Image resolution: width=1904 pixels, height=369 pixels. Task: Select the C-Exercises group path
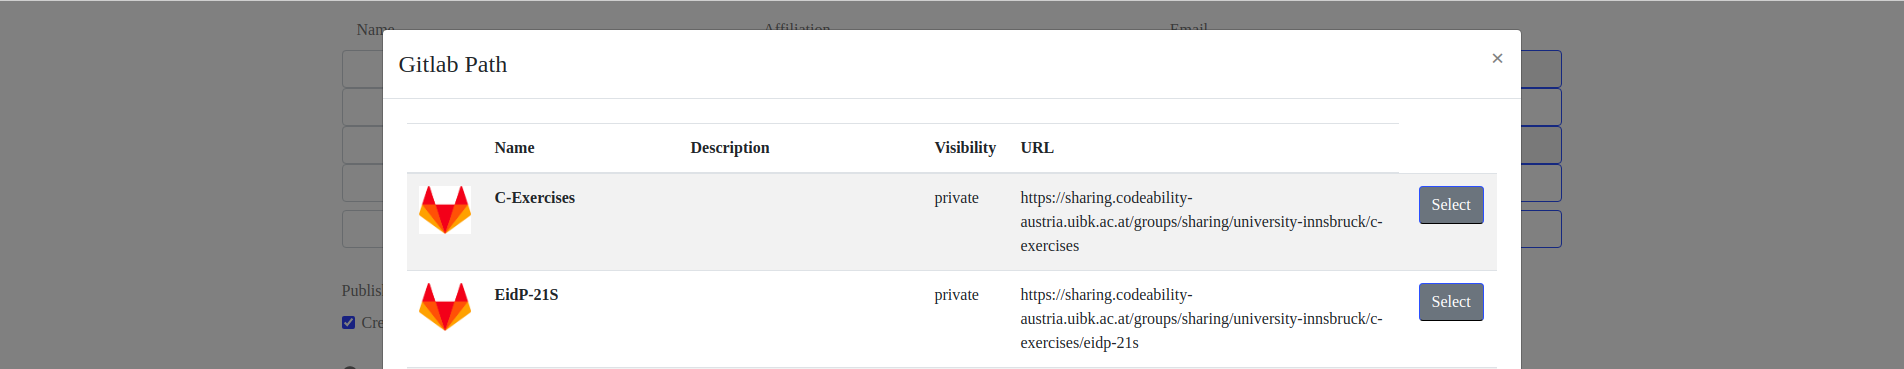[1451, 205]
